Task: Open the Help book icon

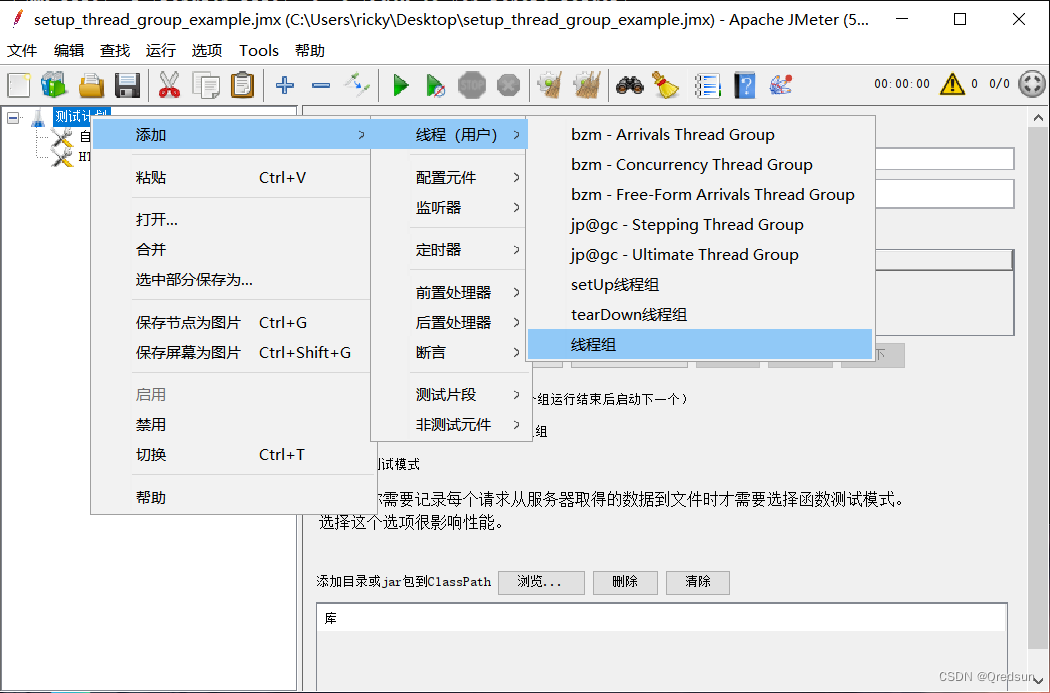Action: tap(745, 85)
